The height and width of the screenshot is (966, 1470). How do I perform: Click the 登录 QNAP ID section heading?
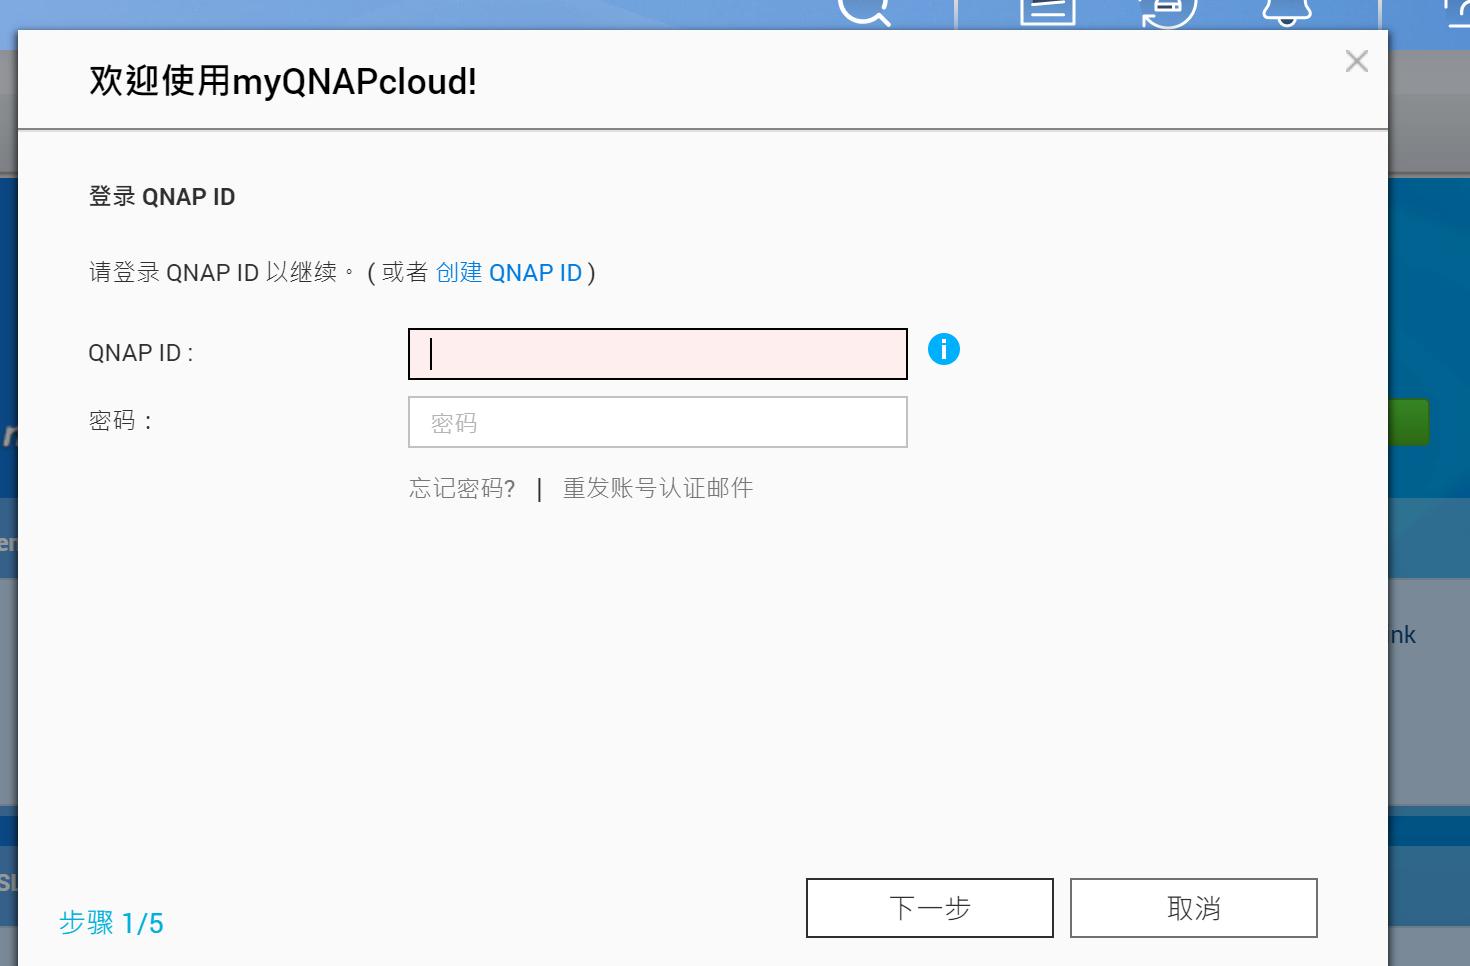tap(161, 196)
